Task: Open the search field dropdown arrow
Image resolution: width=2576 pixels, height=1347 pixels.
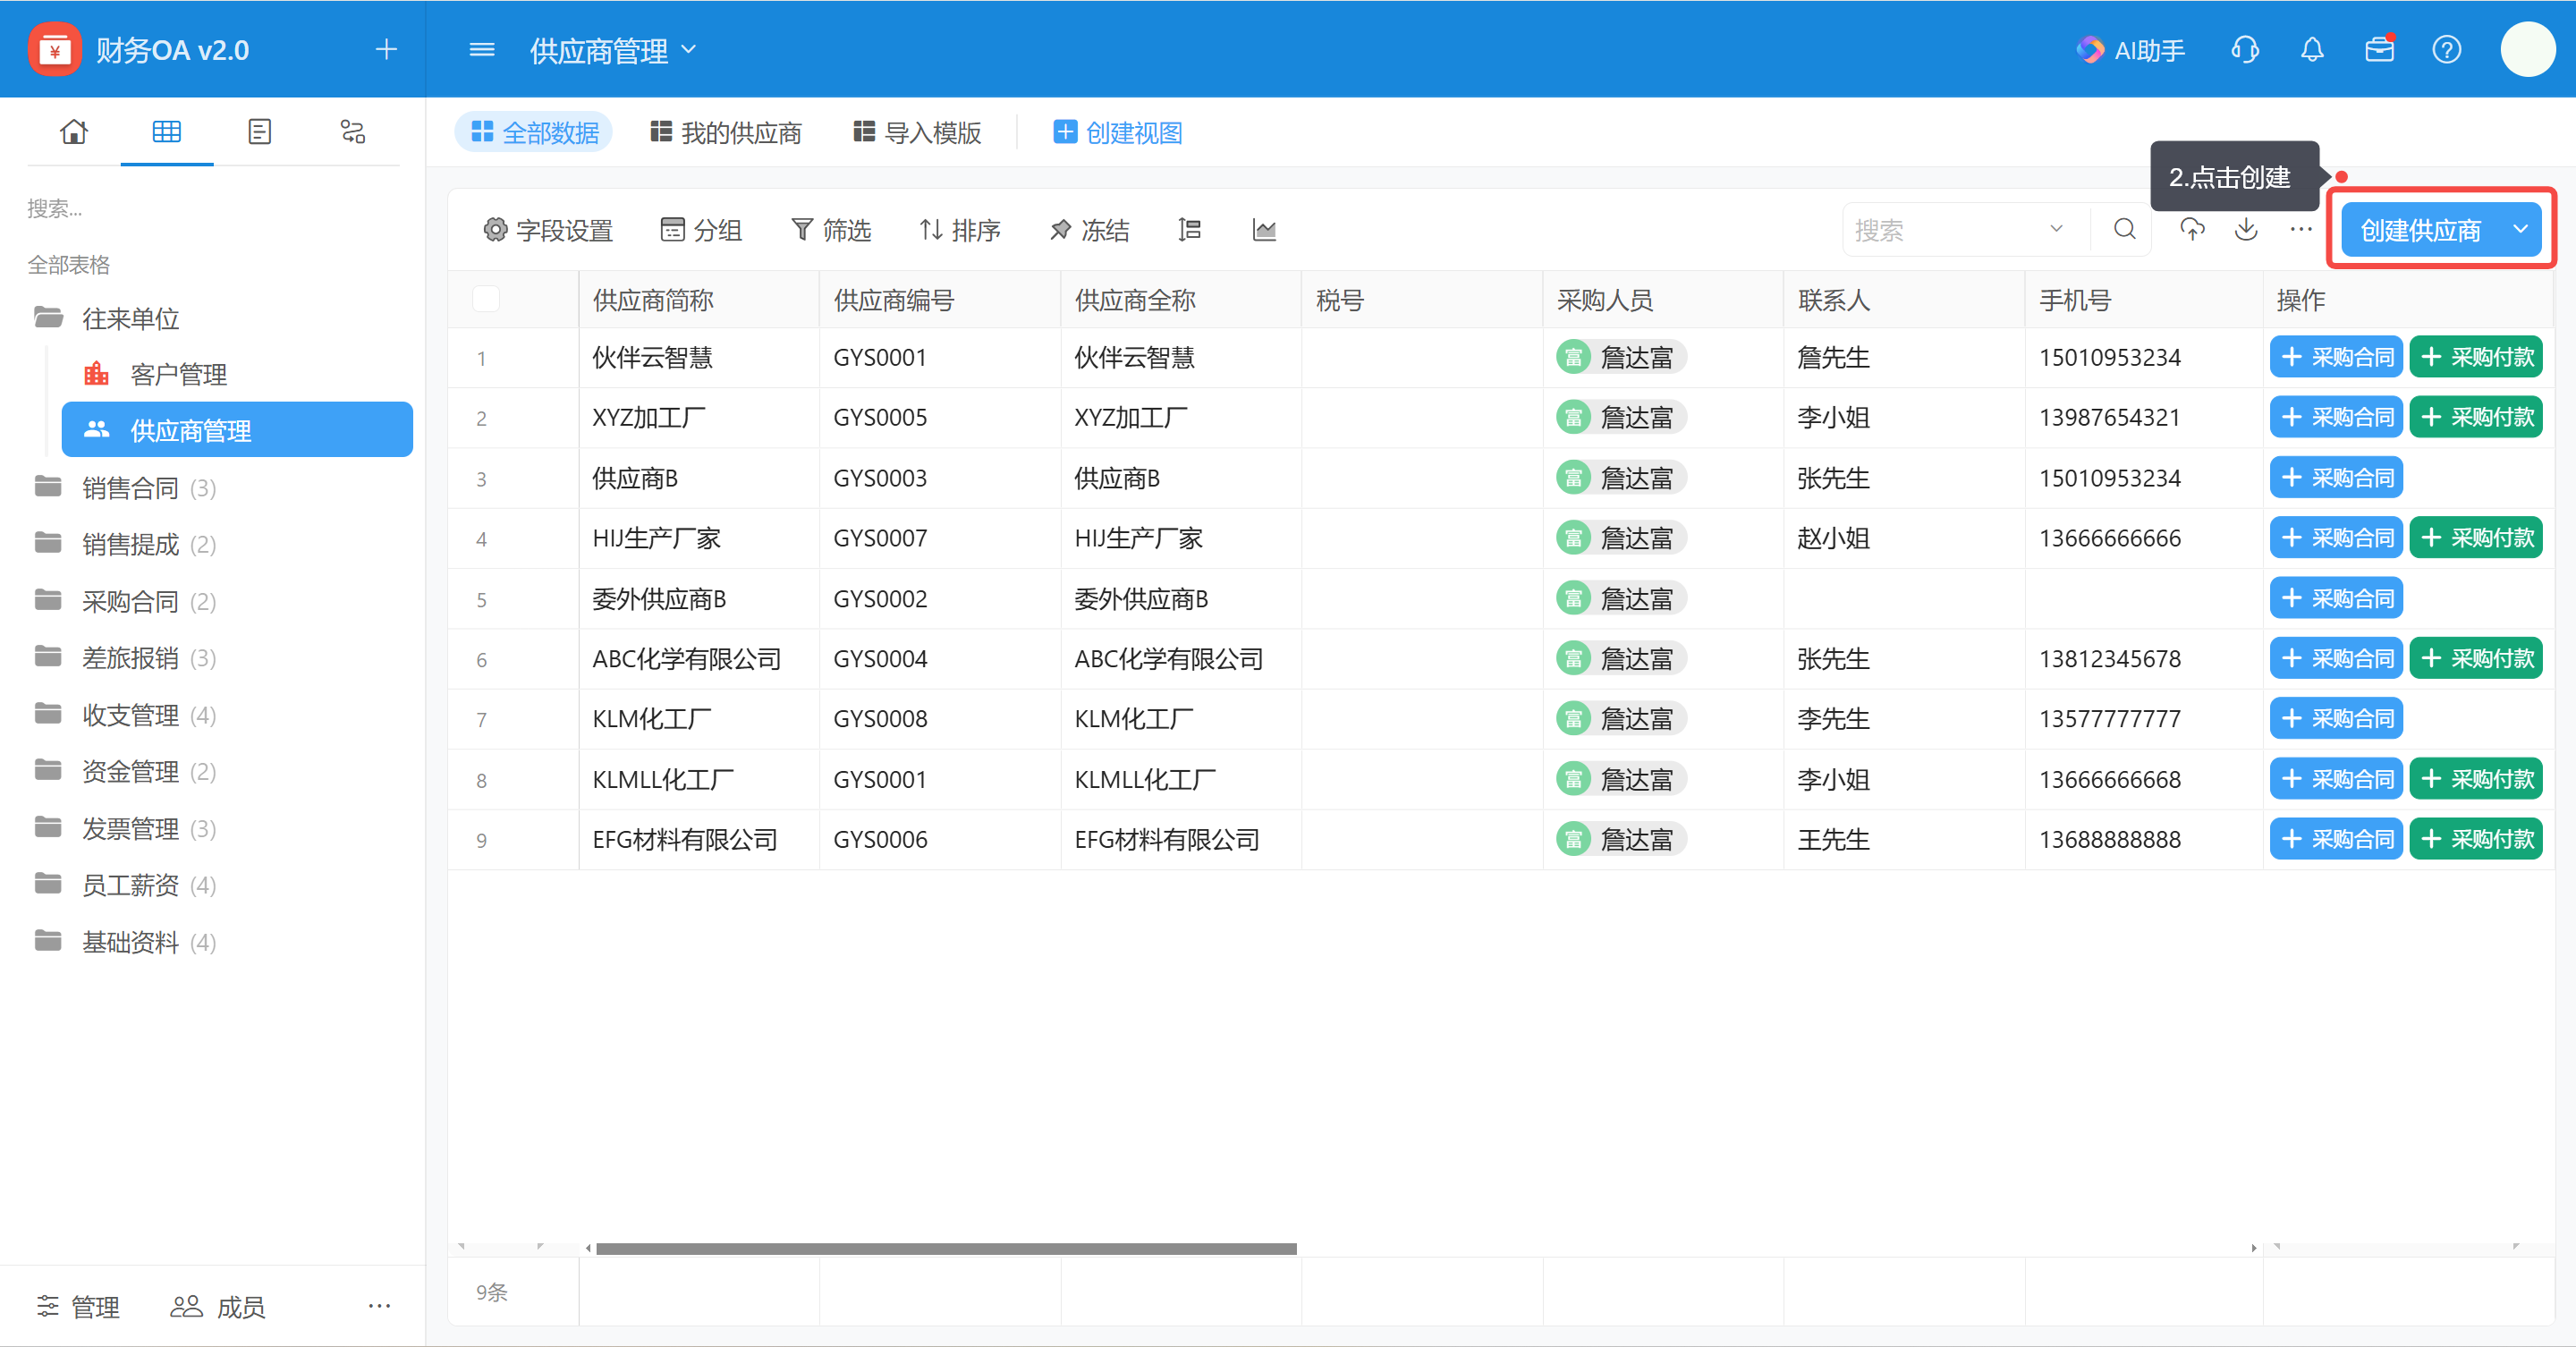Action: [x=2056, y=229]
